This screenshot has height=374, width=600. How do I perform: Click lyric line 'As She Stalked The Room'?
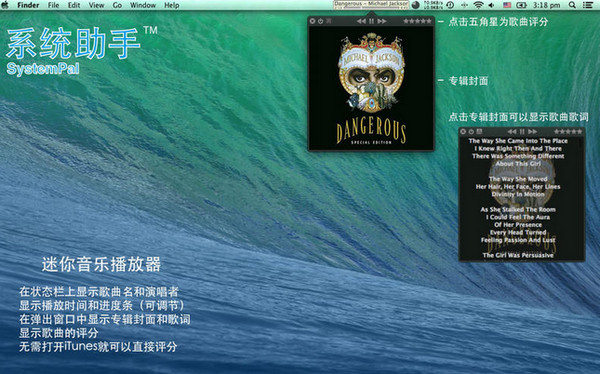(518, 209)
